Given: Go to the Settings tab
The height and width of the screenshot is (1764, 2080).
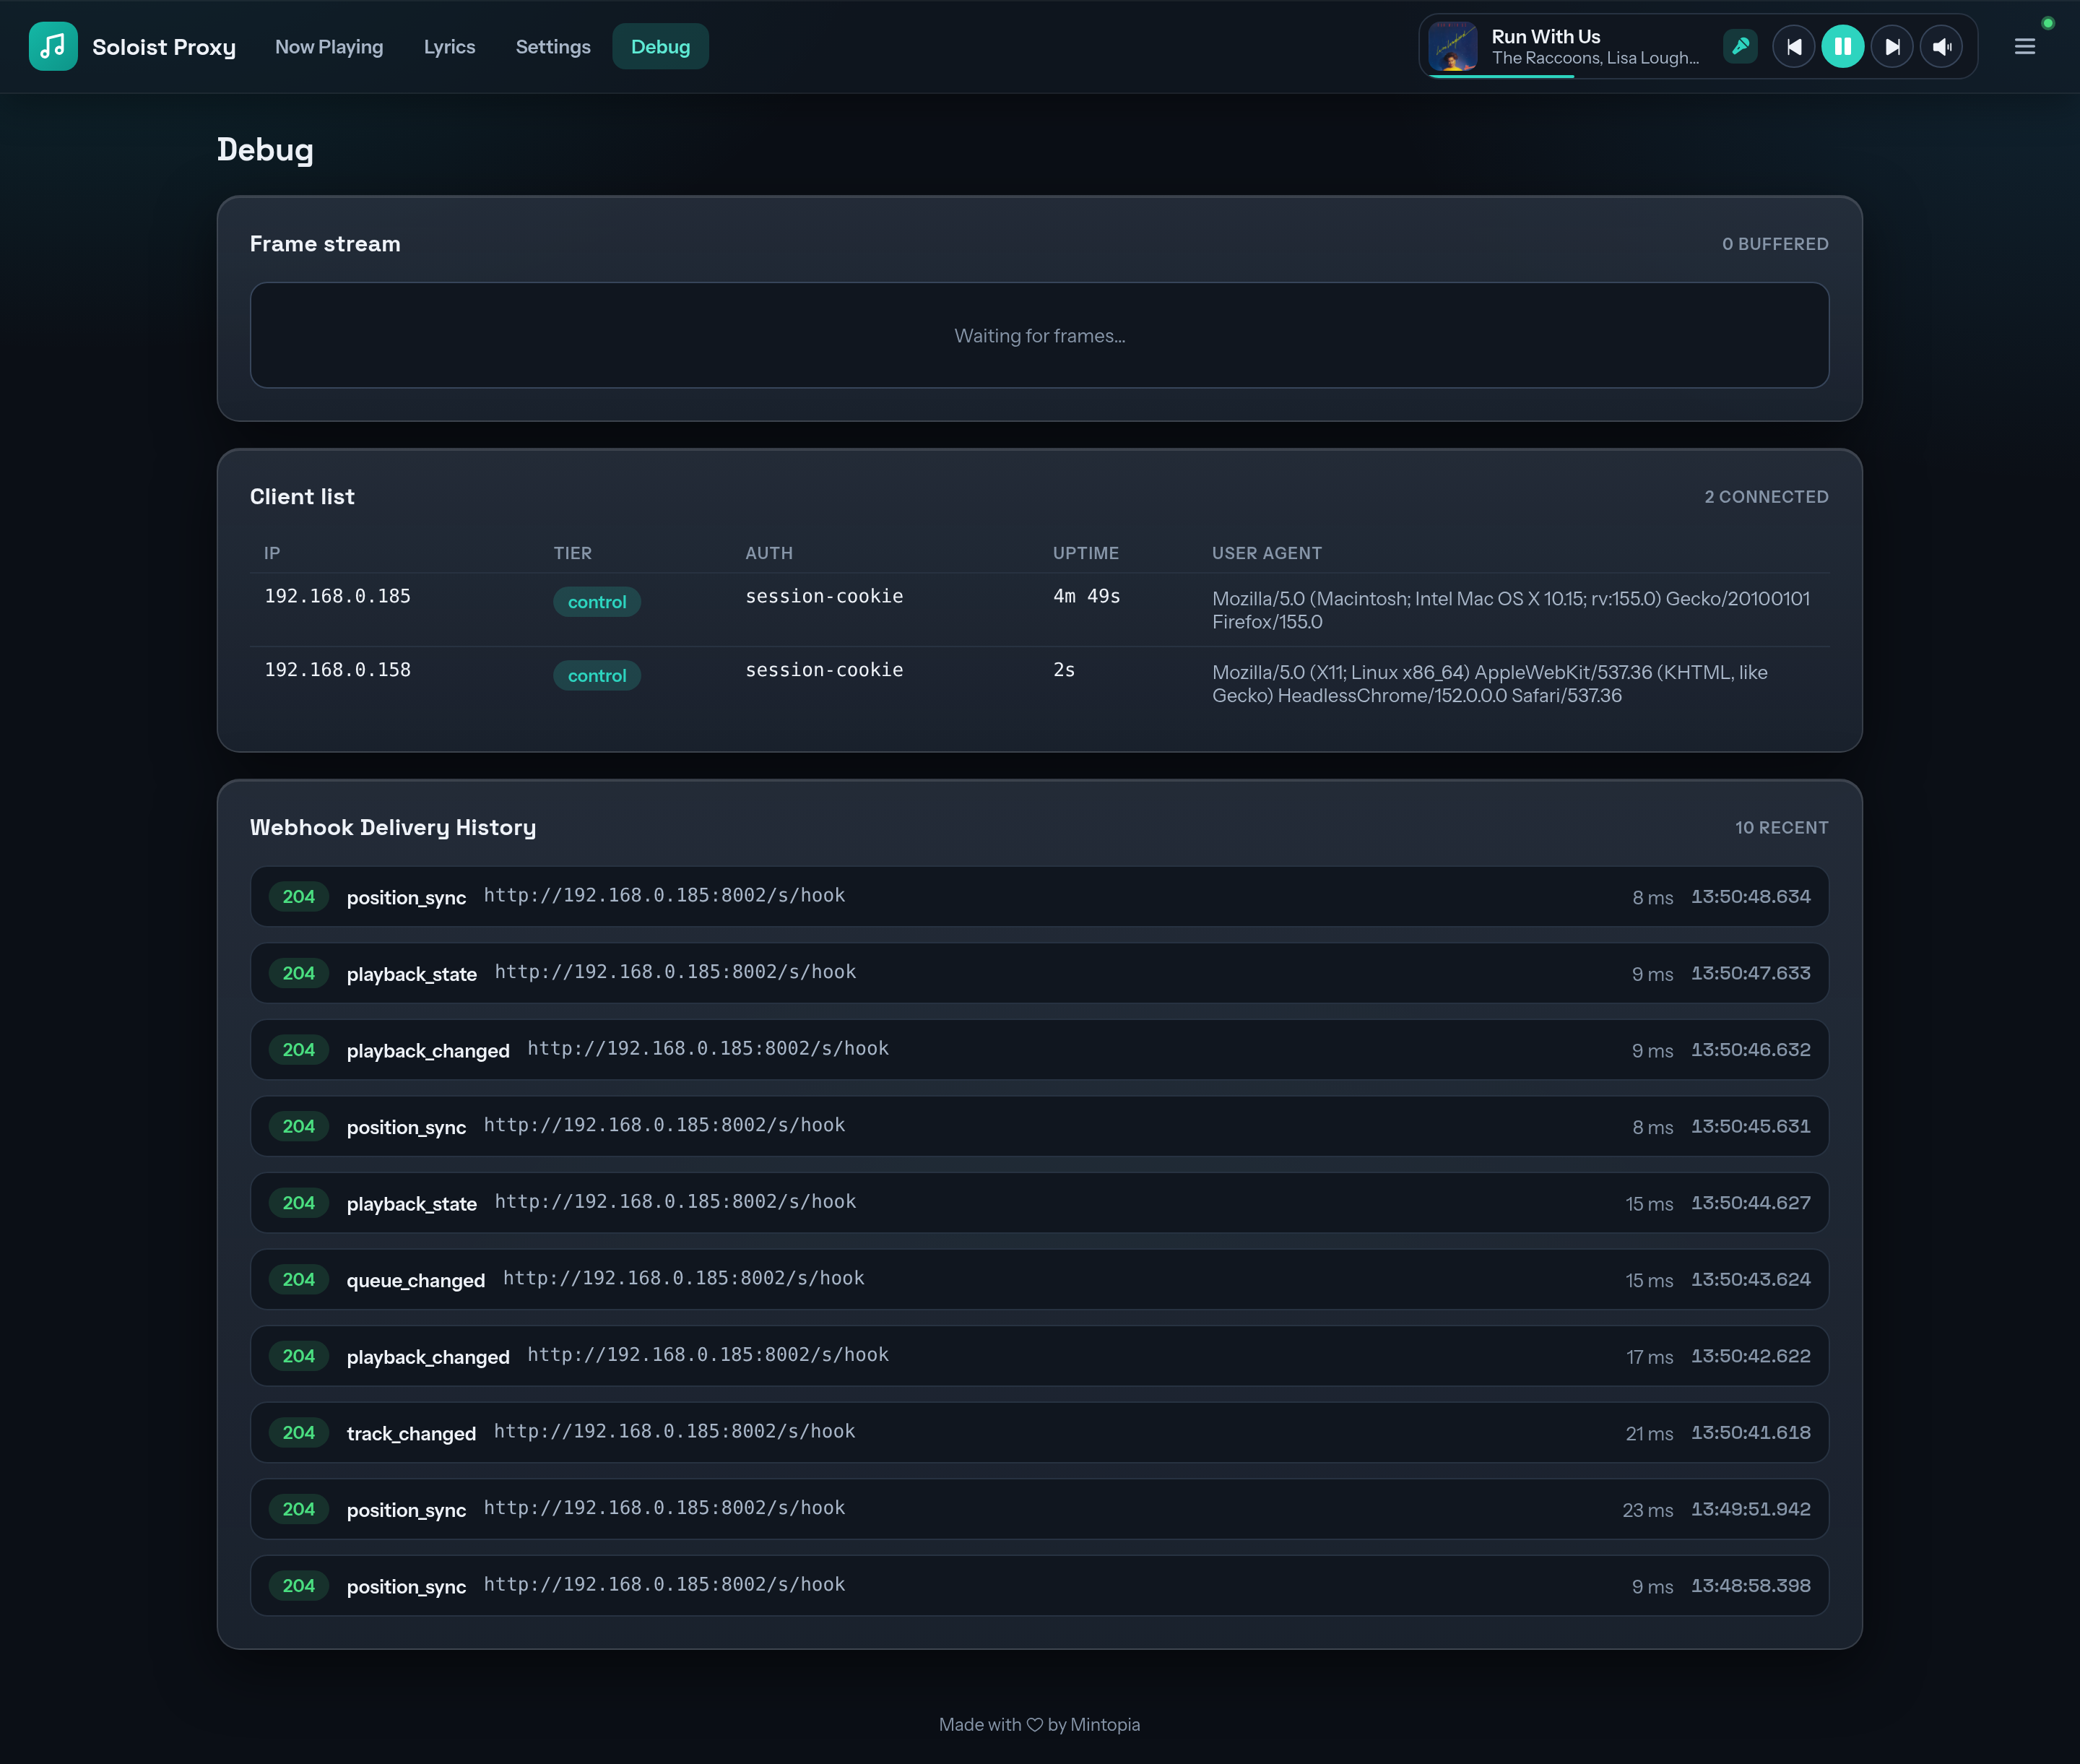Looking at the screenshot, I should click(553, 47).
